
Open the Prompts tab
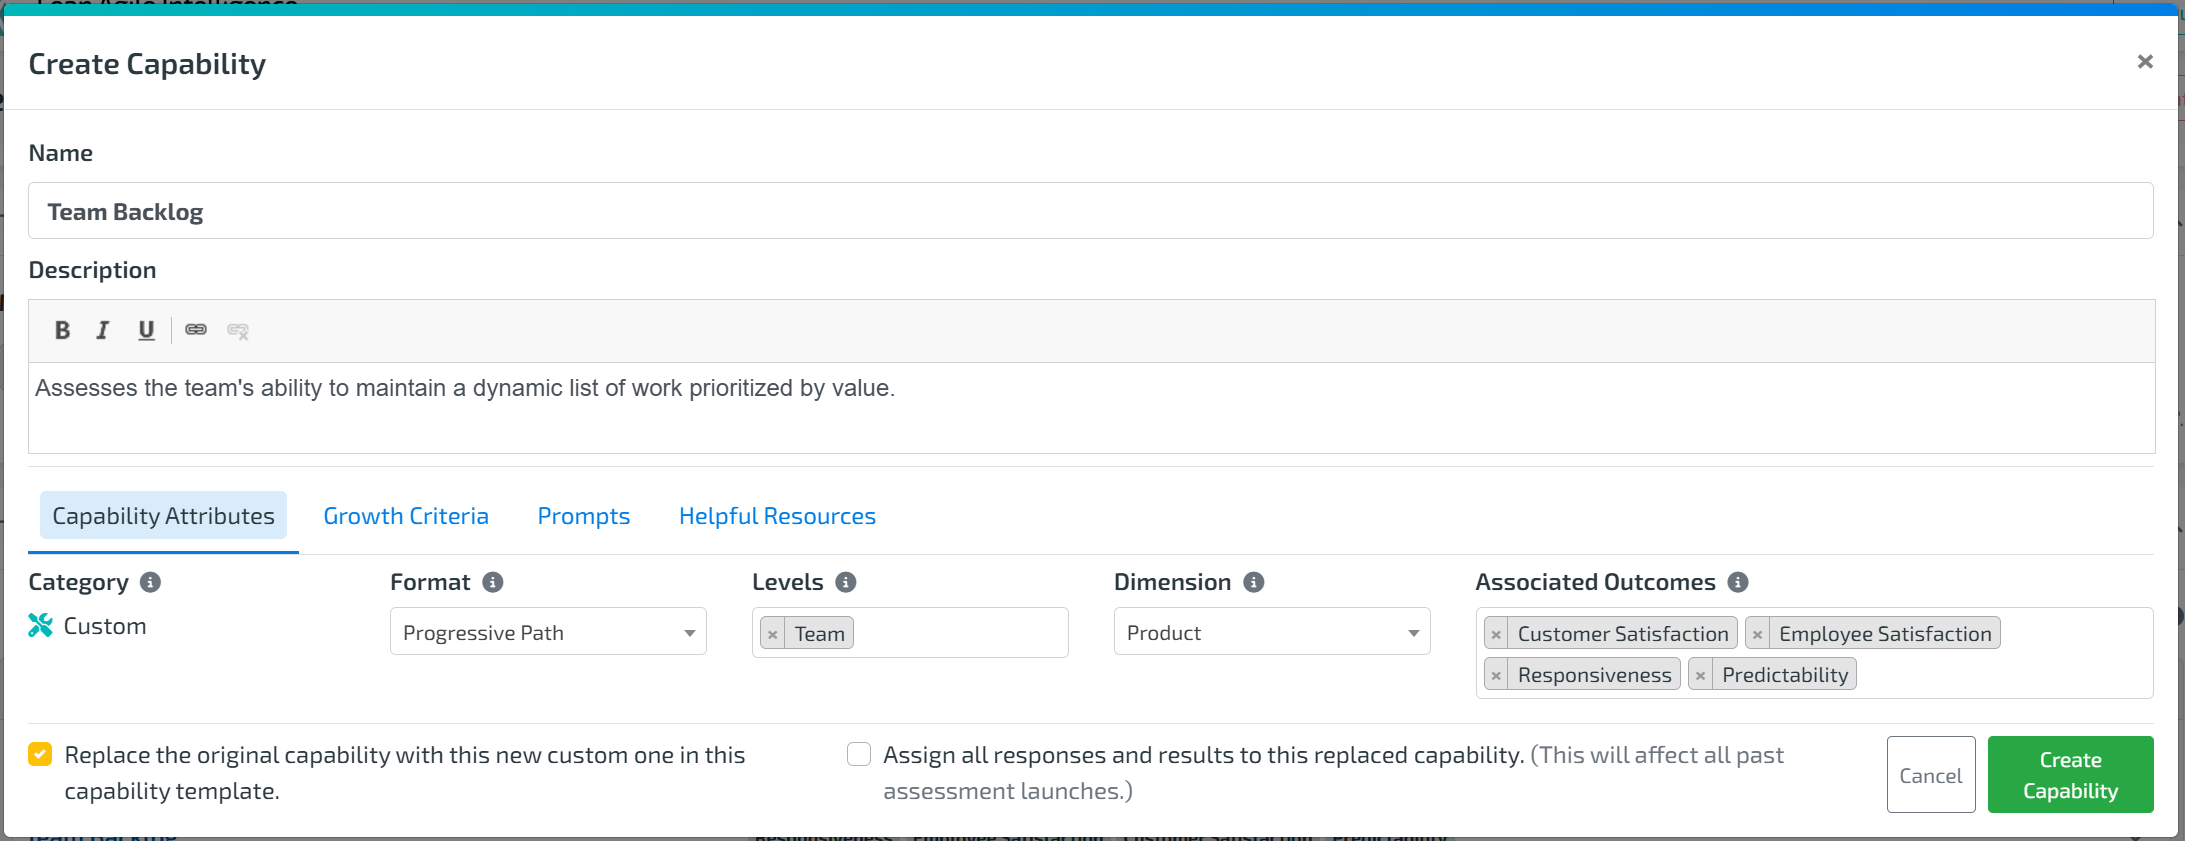pyautogui.click(x=584, y=516)
